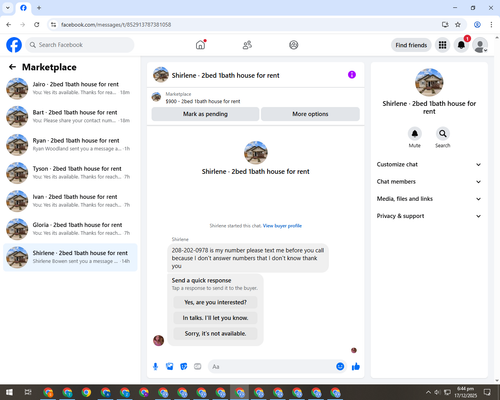Open Tyson's house for rent conversation
500x400 pixels.
point(70,173)
